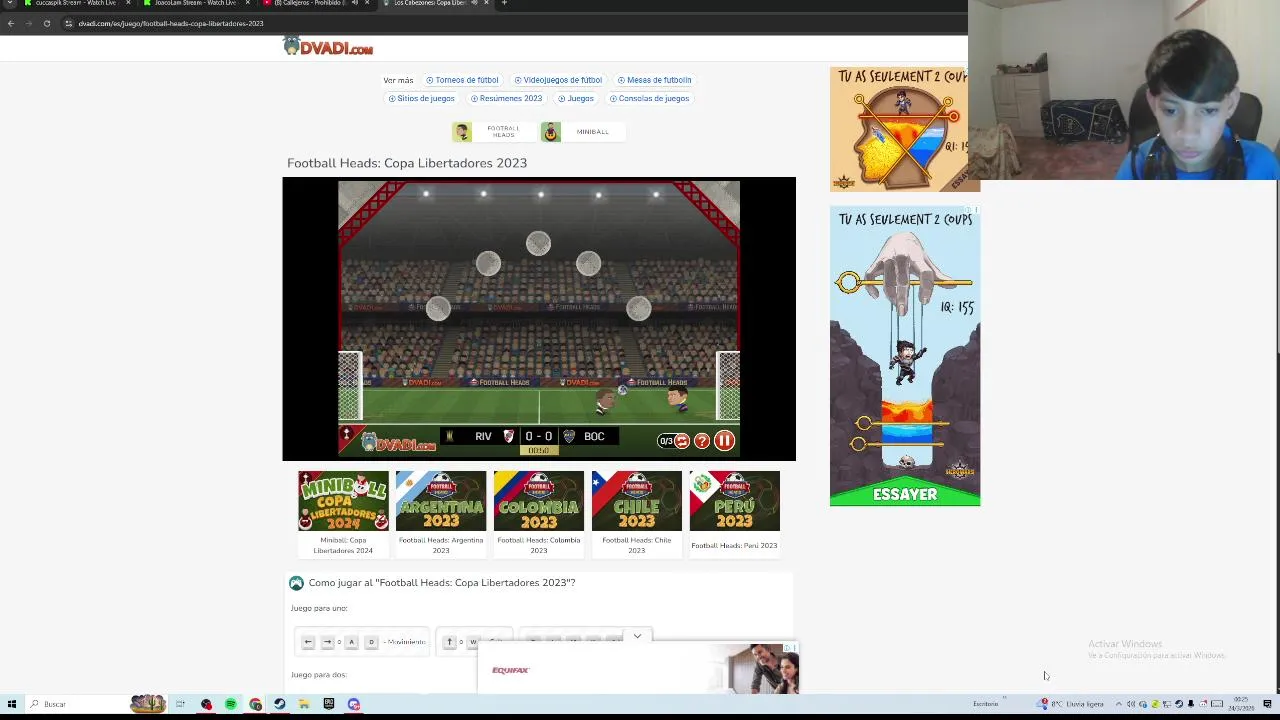Open Google Chrome from the taskbar

[255, 704]
